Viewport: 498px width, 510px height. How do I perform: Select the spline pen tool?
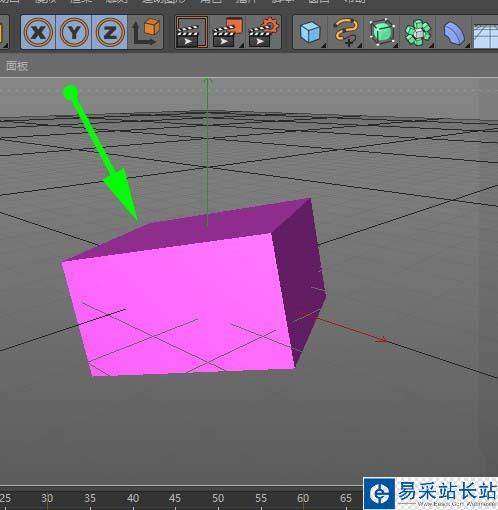[x=347, y=32]
